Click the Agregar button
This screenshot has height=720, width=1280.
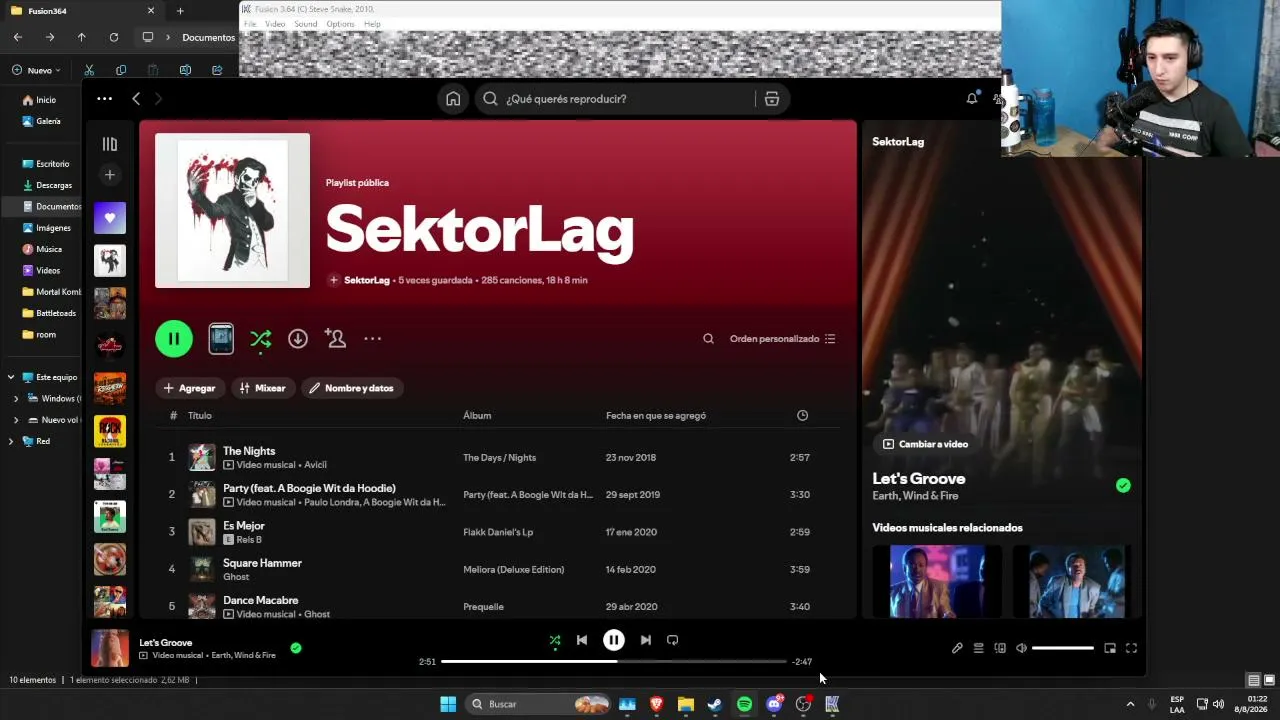tap(190, 388)
